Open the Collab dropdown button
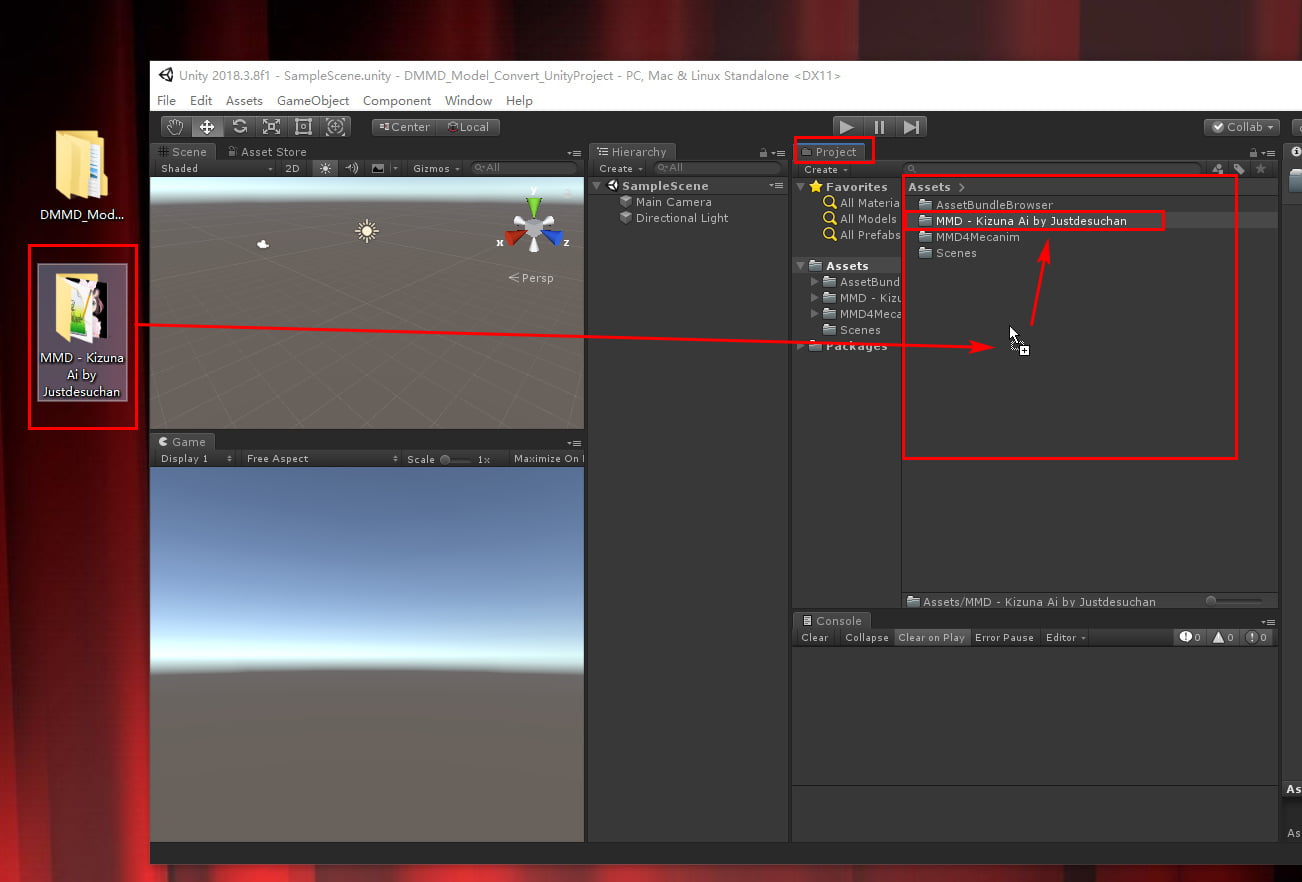 1240,126
